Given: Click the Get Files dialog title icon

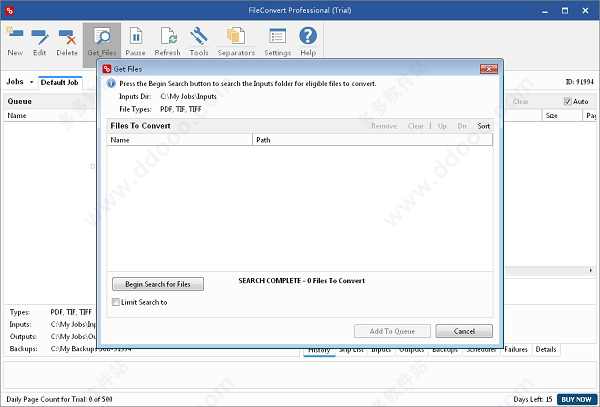Looking at the screenshot, I should (x=107, y=69).
